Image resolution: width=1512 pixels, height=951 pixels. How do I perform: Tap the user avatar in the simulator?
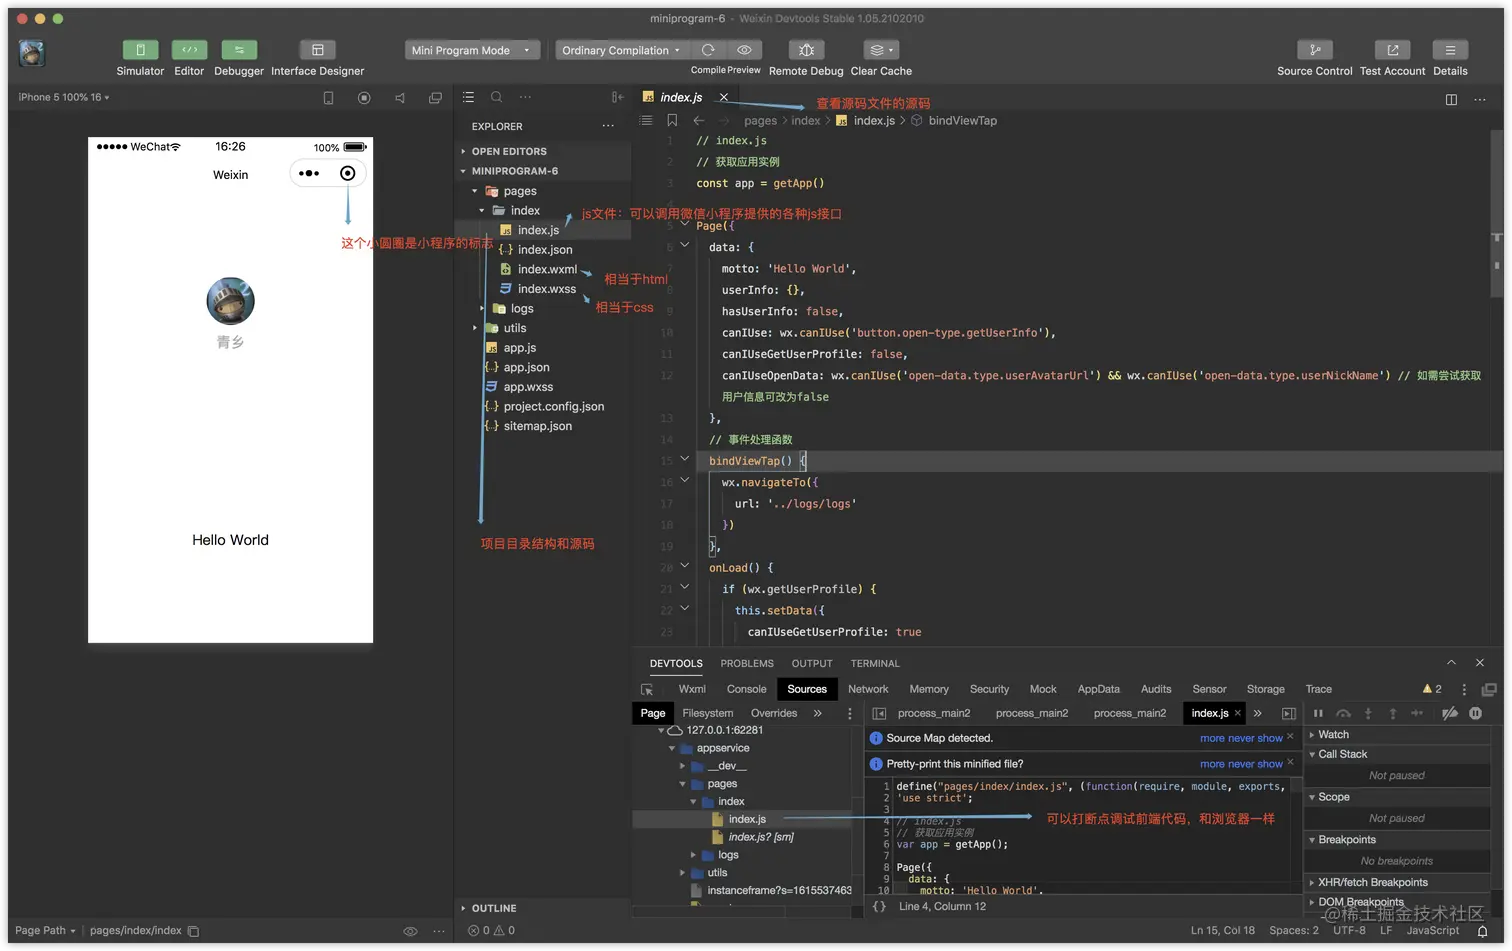click(x=230, y=301)
